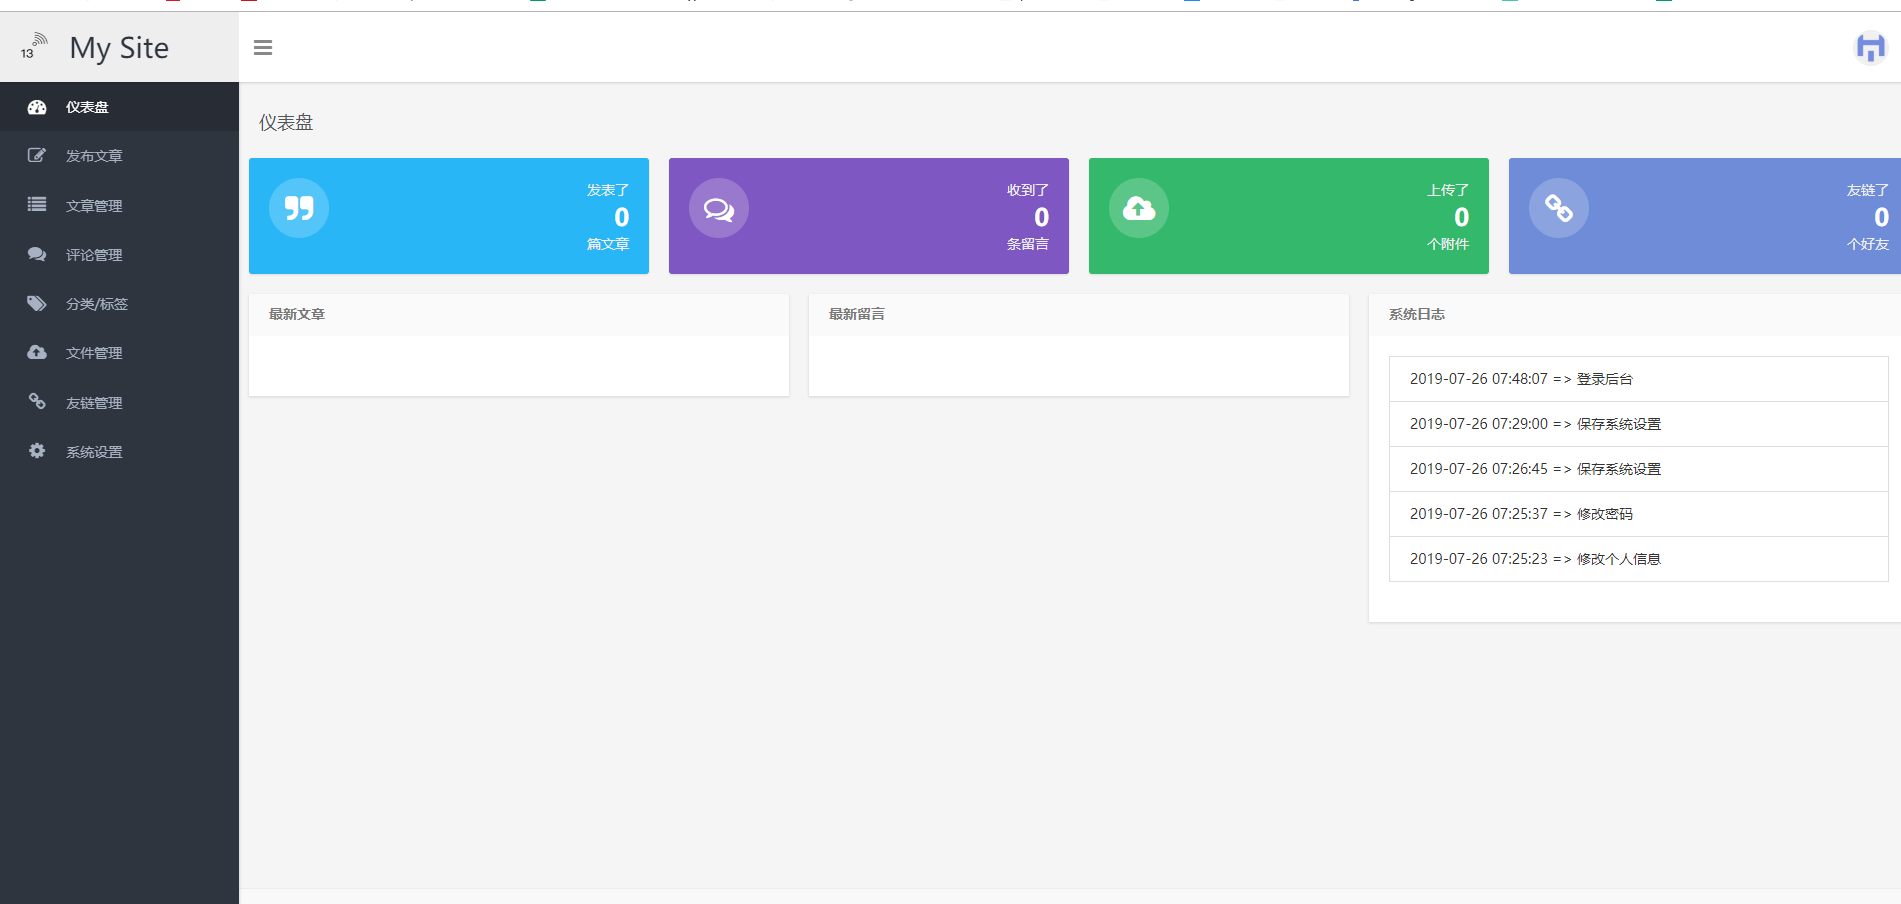Toggle the sidebar with the hamburger button
The height and width of the screenshot is (904, 1901).
point(263,47)
